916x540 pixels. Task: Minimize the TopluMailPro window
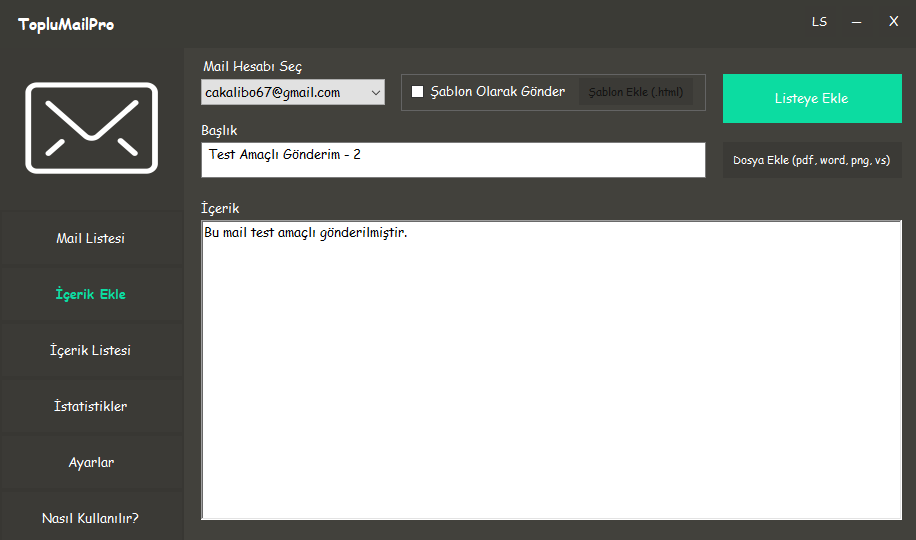(857, 22)
